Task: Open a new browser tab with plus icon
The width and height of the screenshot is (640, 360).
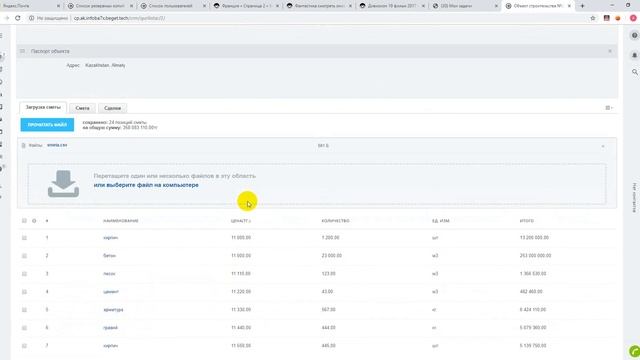Action: [x=582, y=6]
